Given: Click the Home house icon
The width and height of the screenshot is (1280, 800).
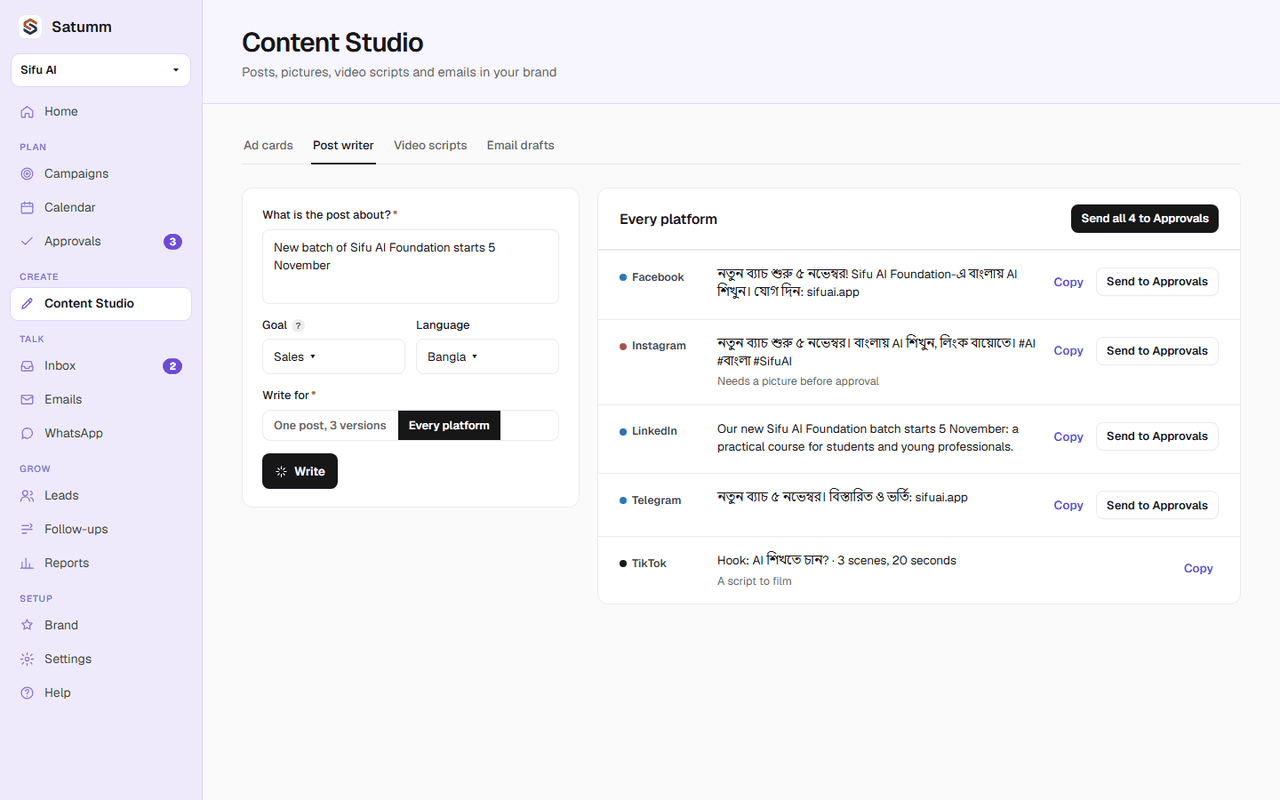Looking at the screenshot, I should coord(27,112).
